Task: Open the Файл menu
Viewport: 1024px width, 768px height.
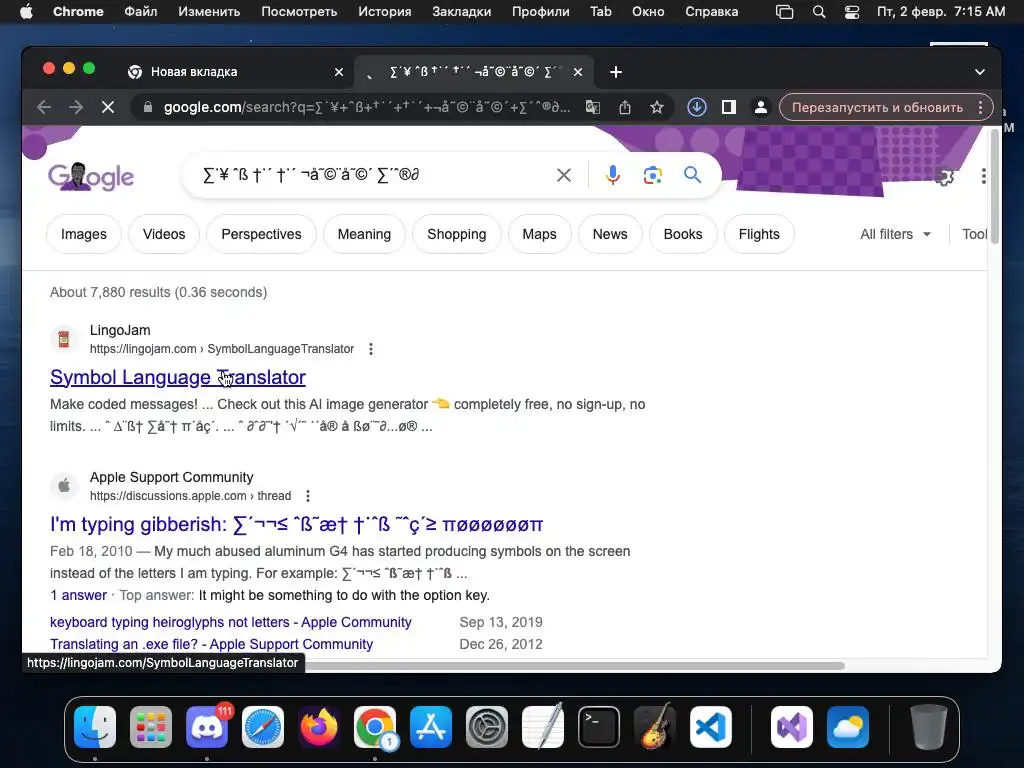Action: pos(140,12)
